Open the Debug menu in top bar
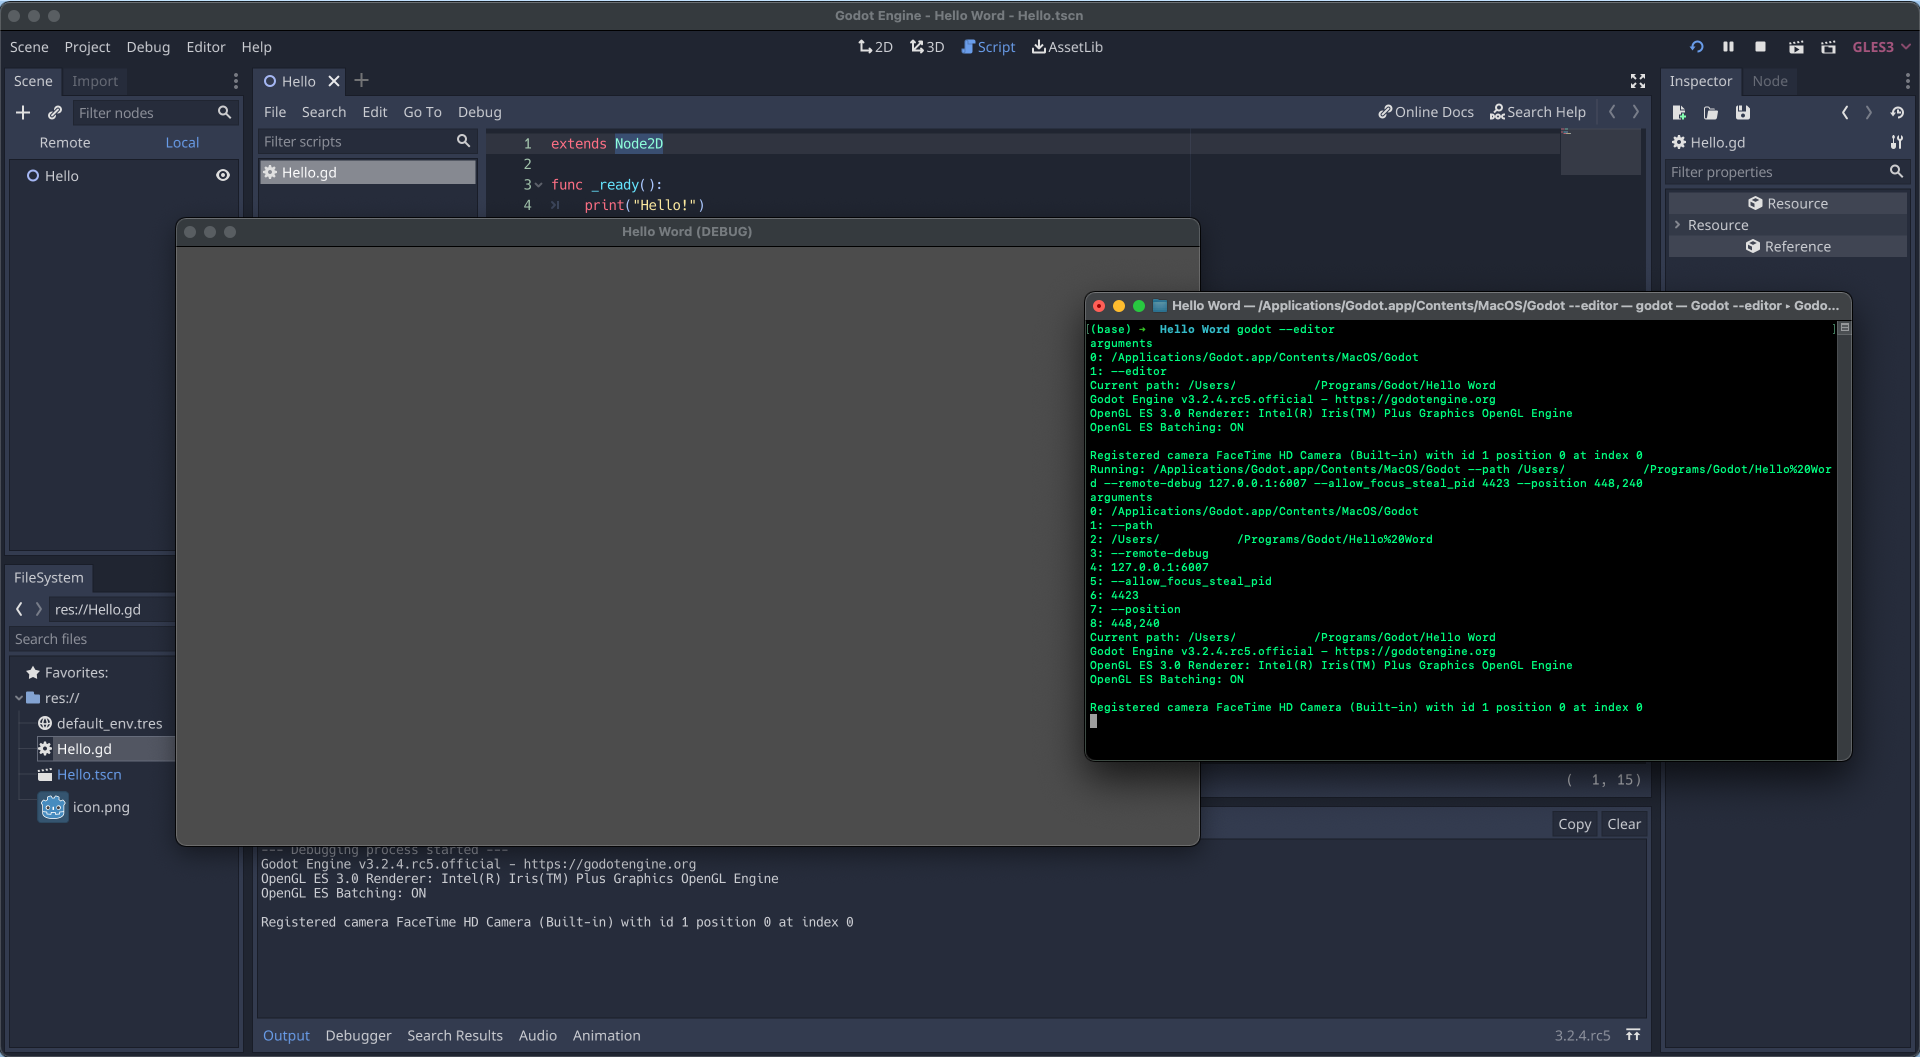The height and width of the screenshot is (1057, 1920). click(x=148, y=47)
